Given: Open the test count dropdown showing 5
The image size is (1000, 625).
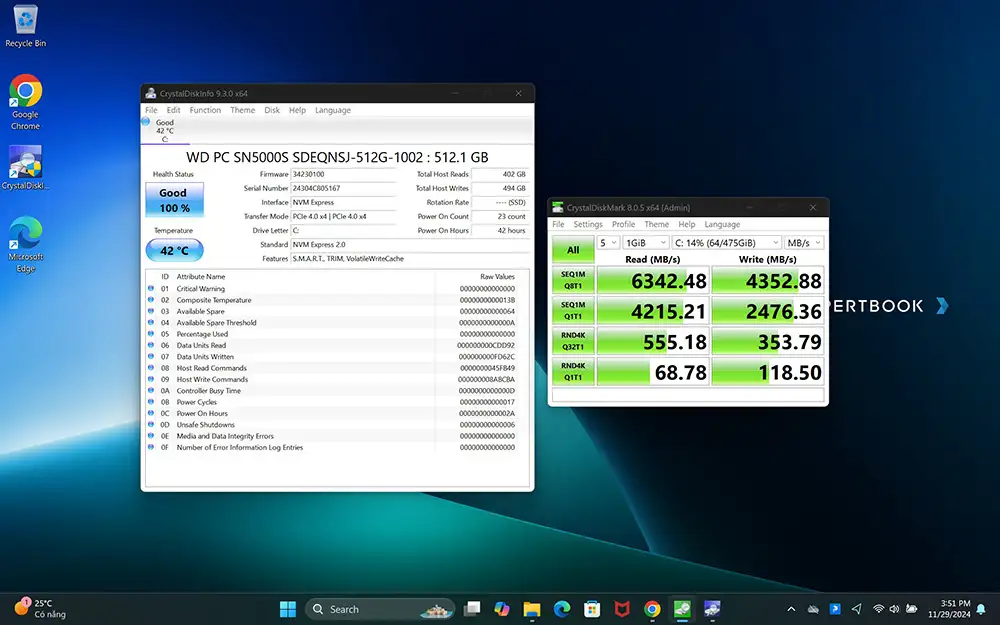Looking at the screenshot, I should coord(607,243).
